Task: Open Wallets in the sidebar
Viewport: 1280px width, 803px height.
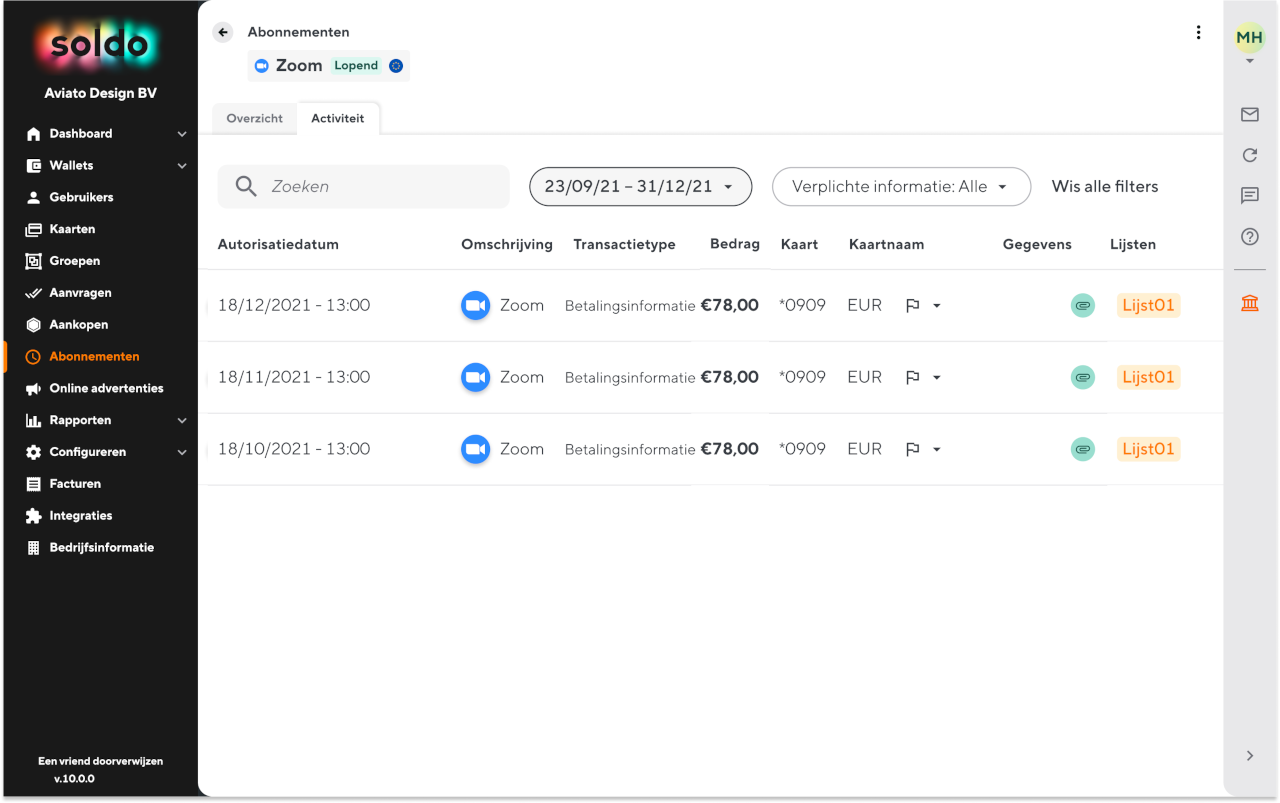Action: click(x=71, y=166)
